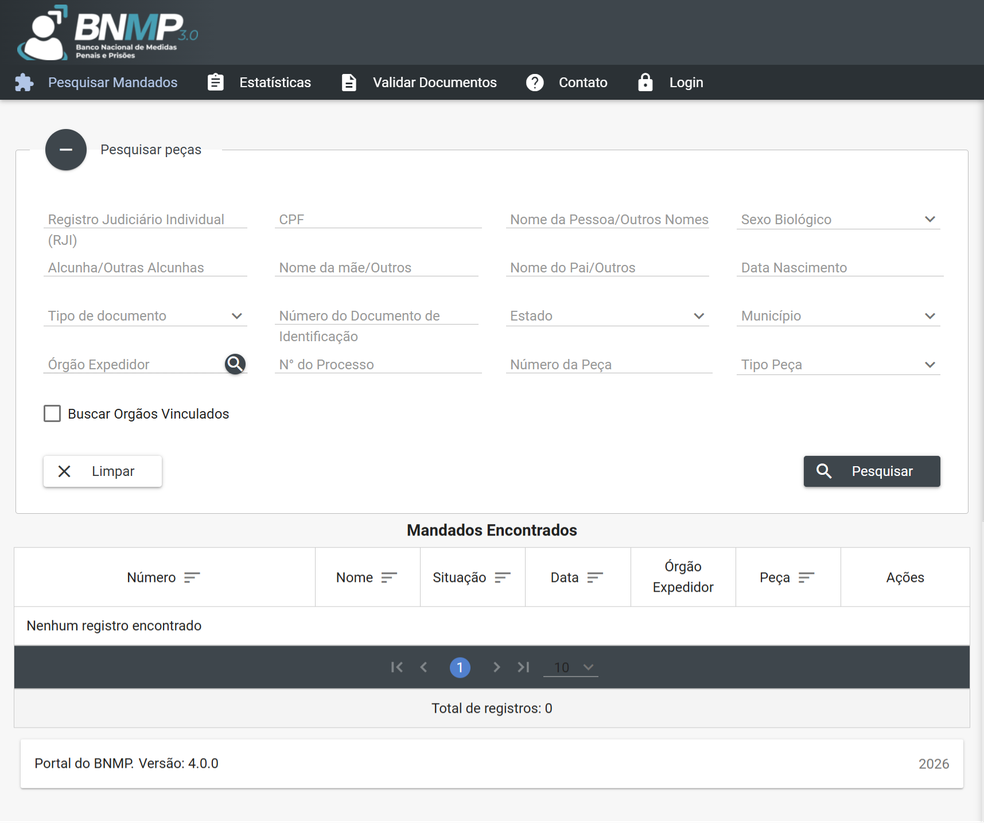984x824 pixels.
Task: Click the BNMP logo in header
Action: 107,33
